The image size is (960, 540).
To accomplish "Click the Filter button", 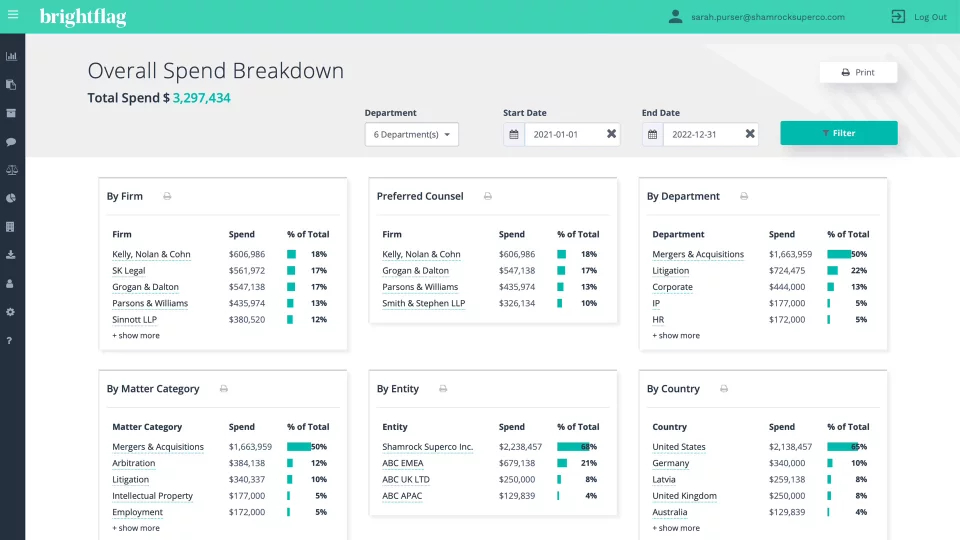I will pyautogui.click(x=839, y=133).
